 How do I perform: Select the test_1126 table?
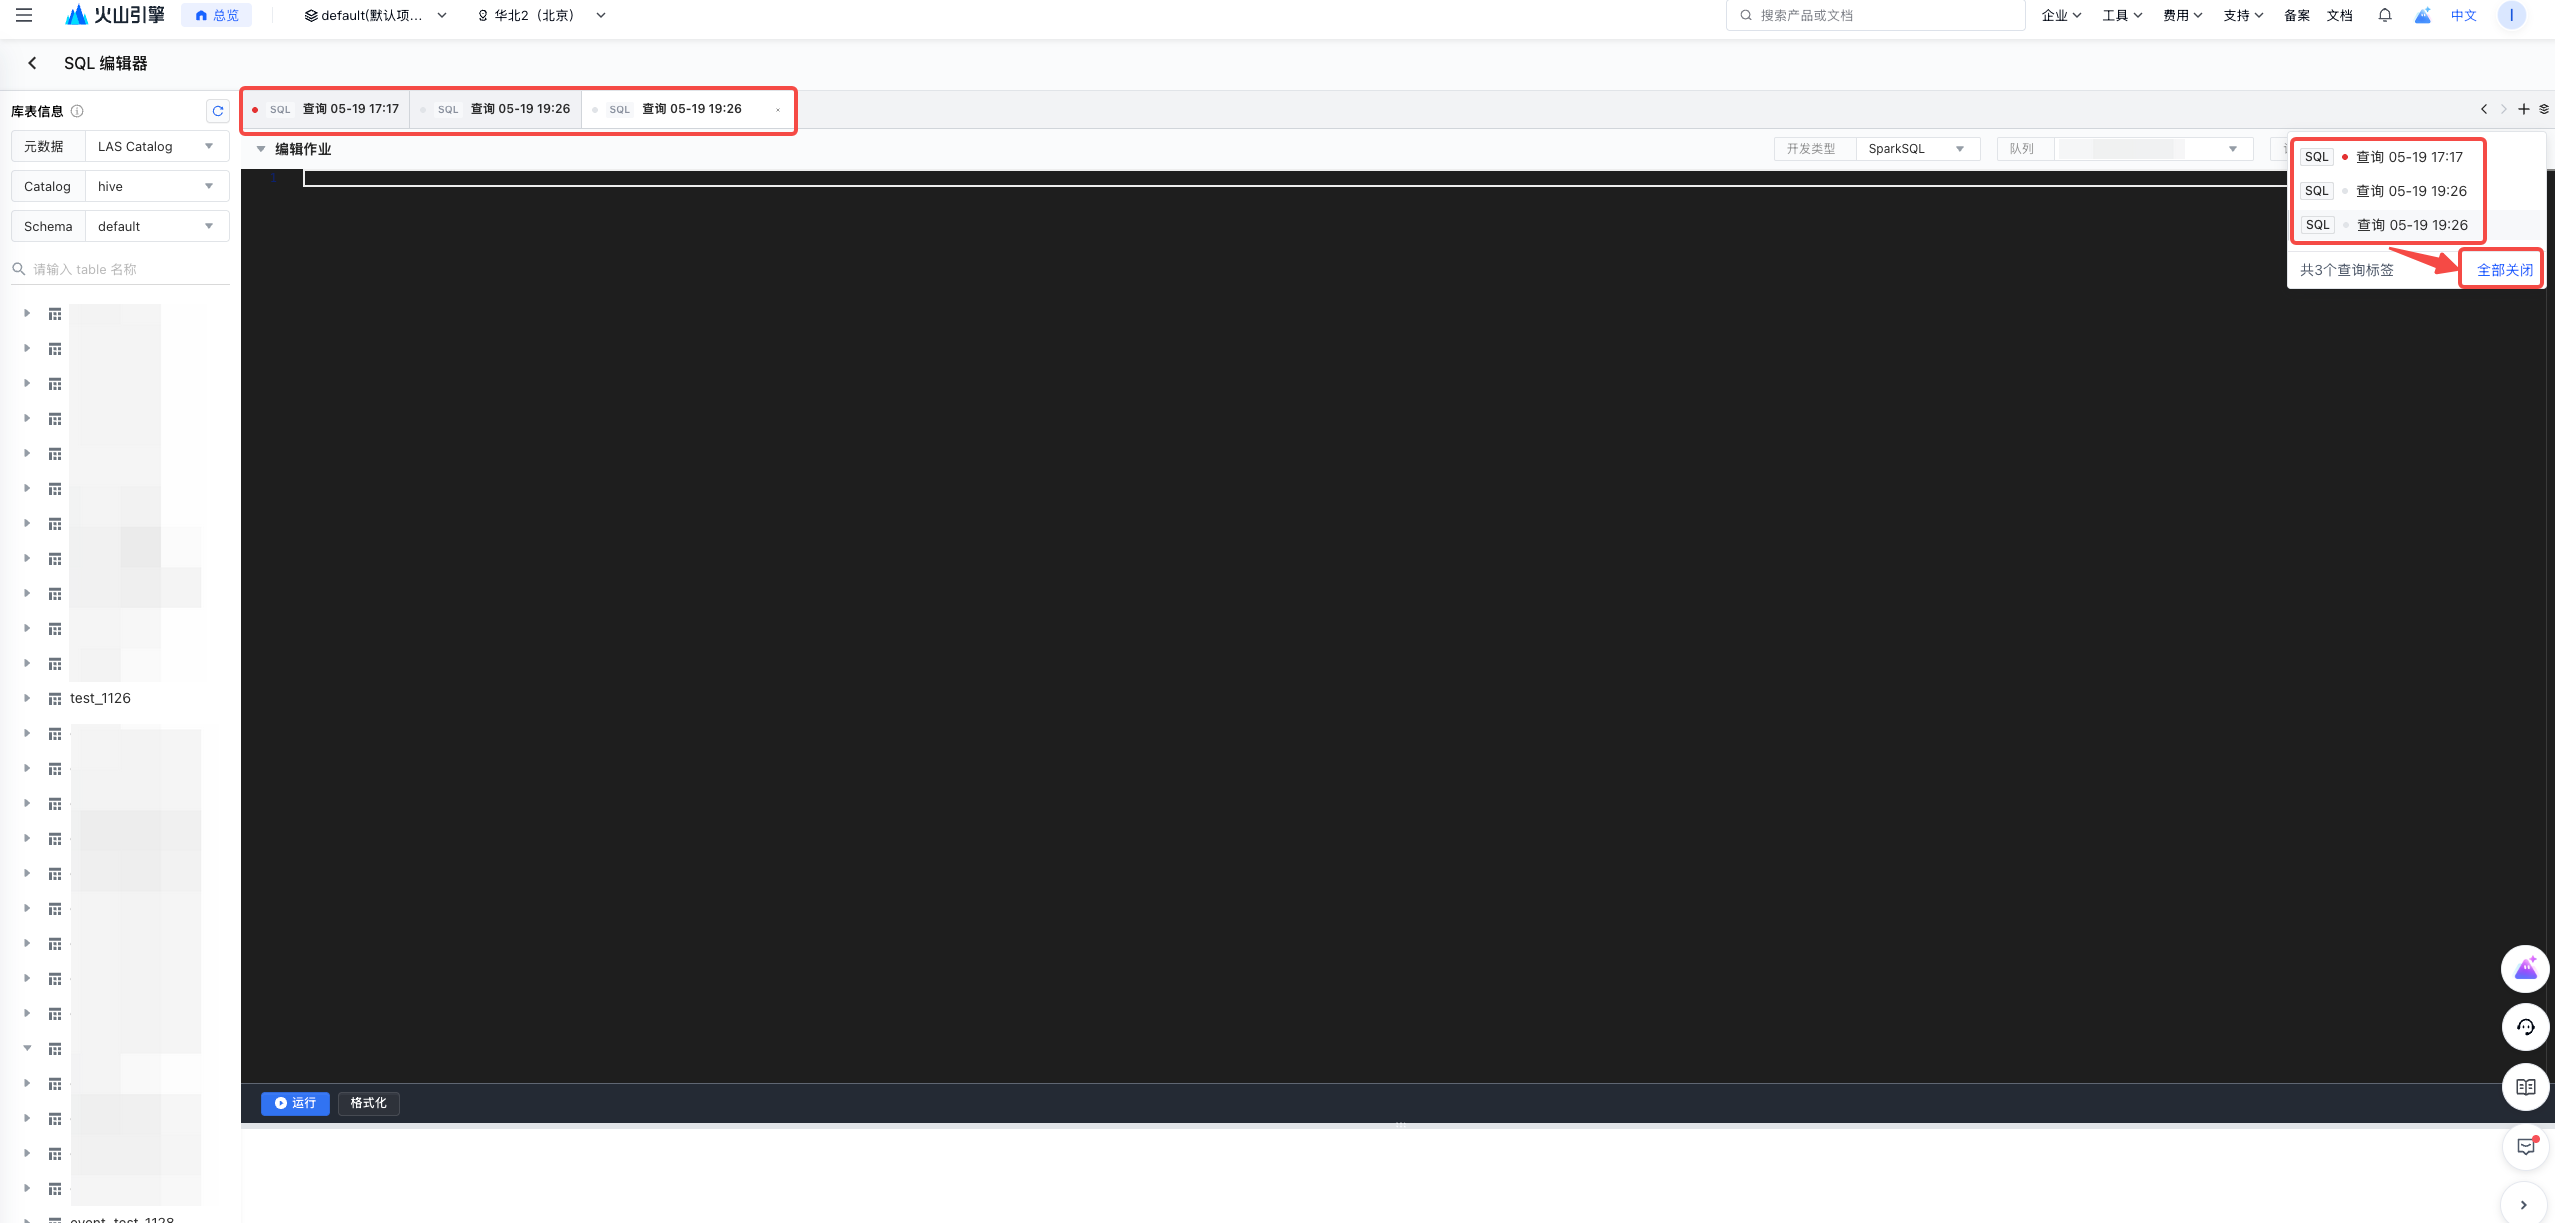[100, 698]
